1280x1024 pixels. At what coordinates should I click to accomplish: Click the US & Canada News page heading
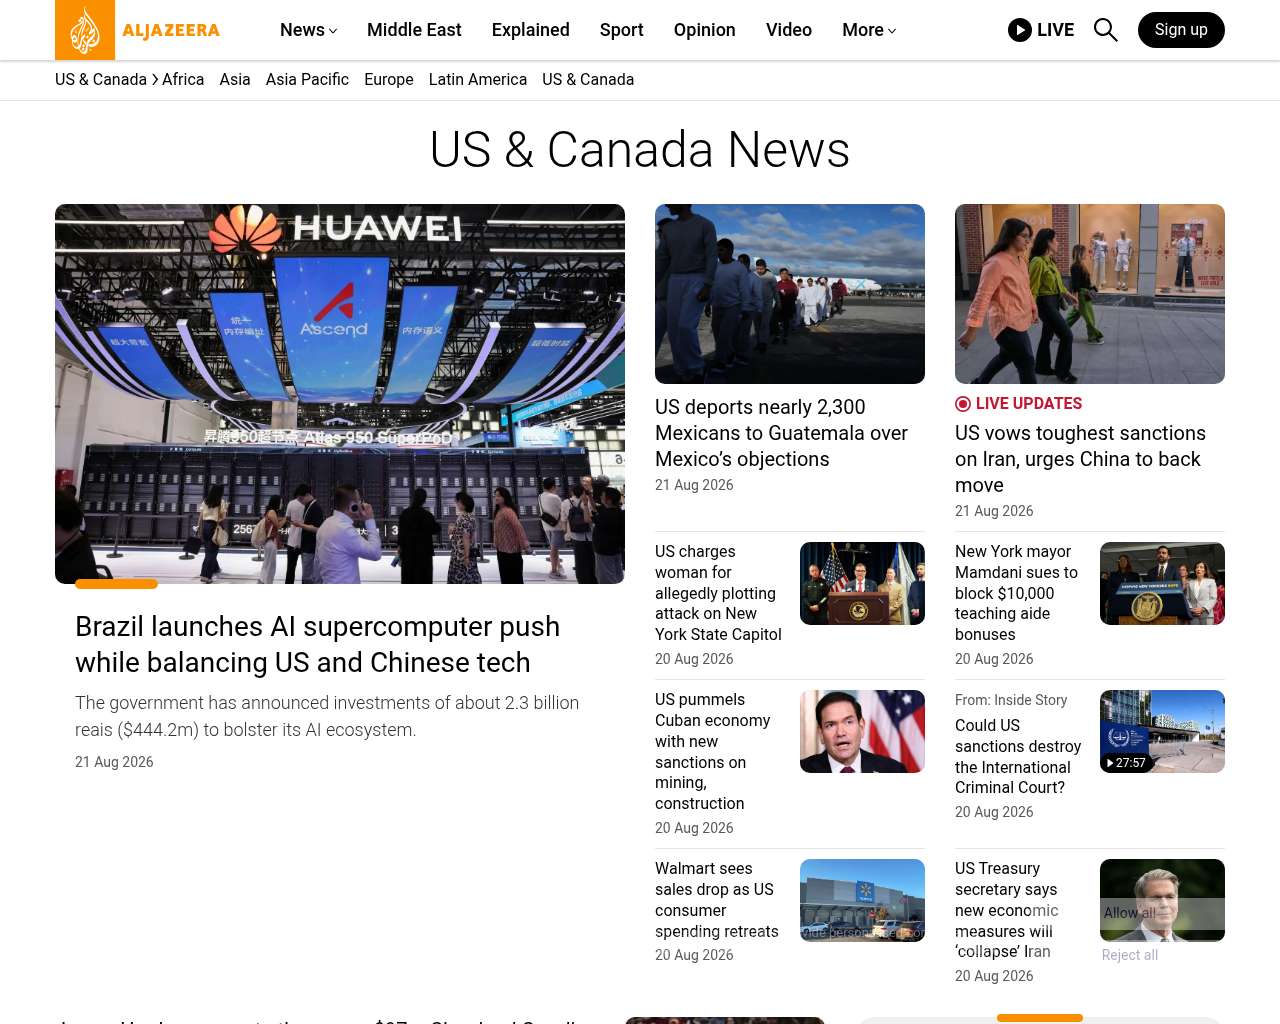click(640, 150)
